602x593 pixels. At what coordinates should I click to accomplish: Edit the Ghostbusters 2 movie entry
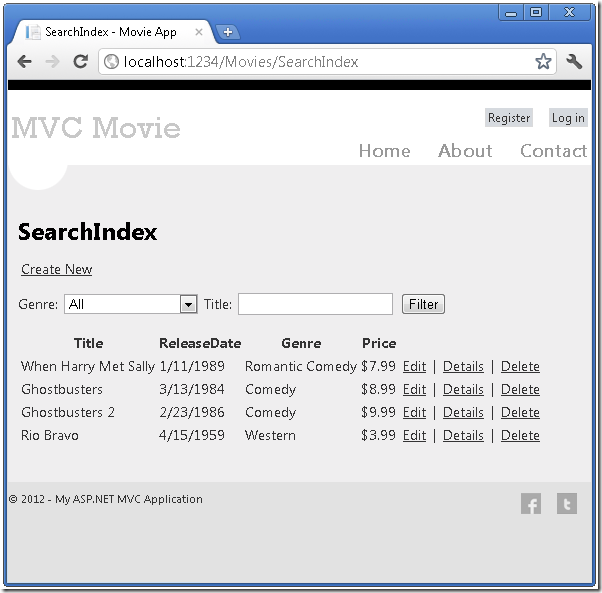(x=414, y=412)
